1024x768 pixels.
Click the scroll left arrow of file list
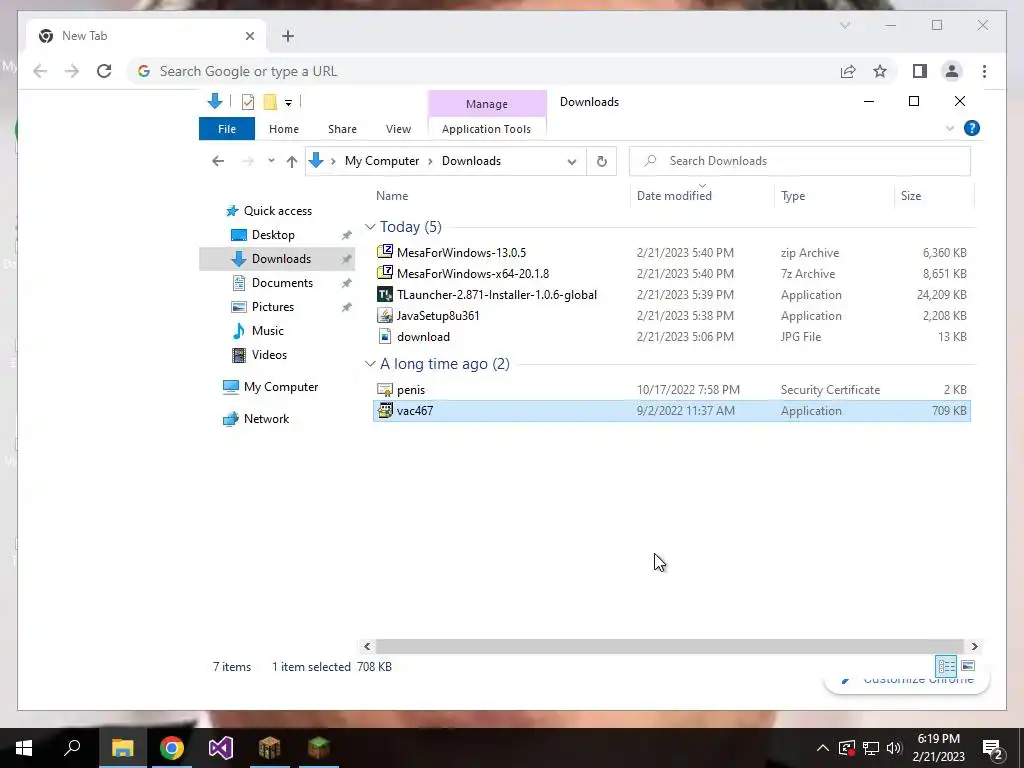point(367,647)
